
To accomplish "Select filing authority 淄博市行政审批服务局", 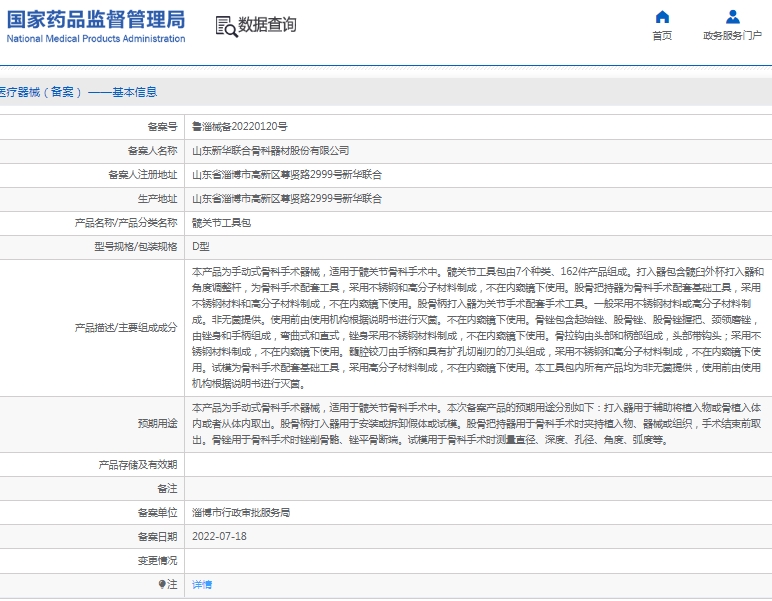I will point(241,512).
